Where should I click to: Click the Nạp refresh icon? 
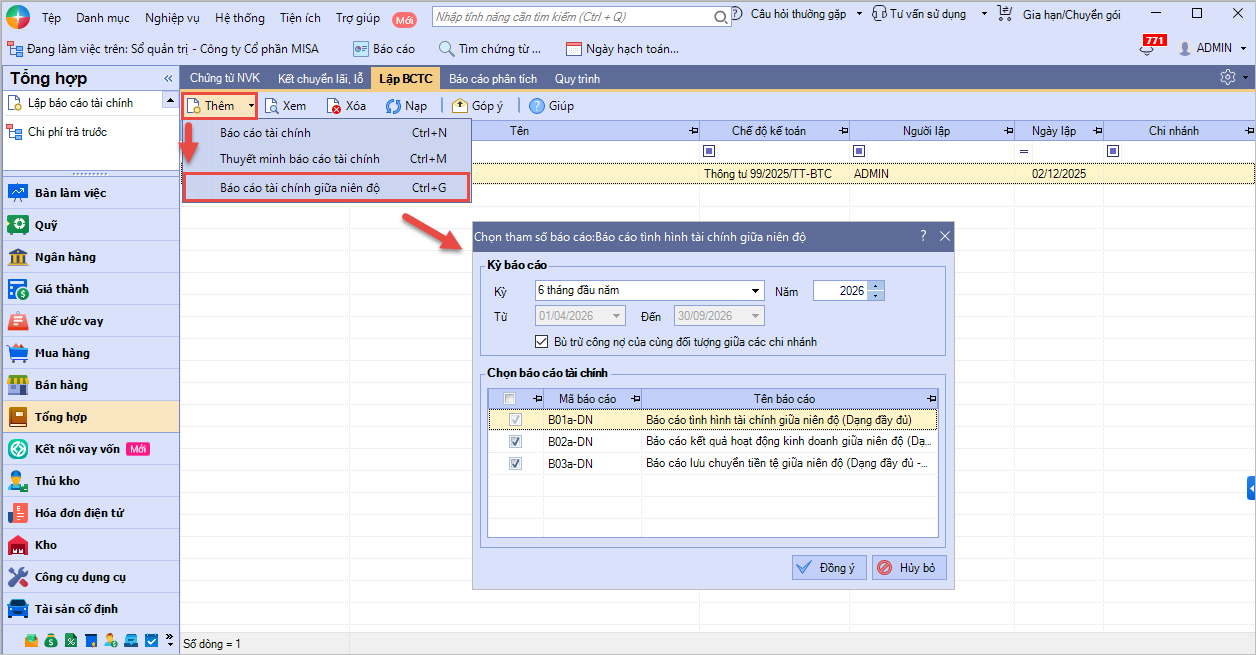click(394, 106)
